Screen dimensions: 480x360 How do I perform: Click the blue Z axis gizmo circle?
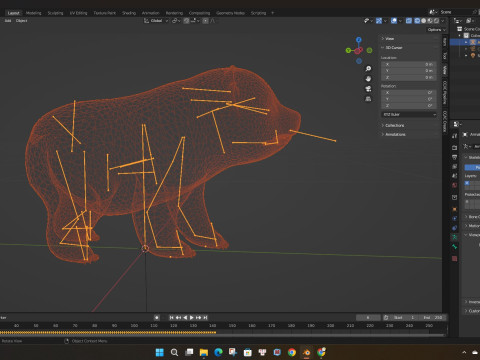tap(359, 40)
